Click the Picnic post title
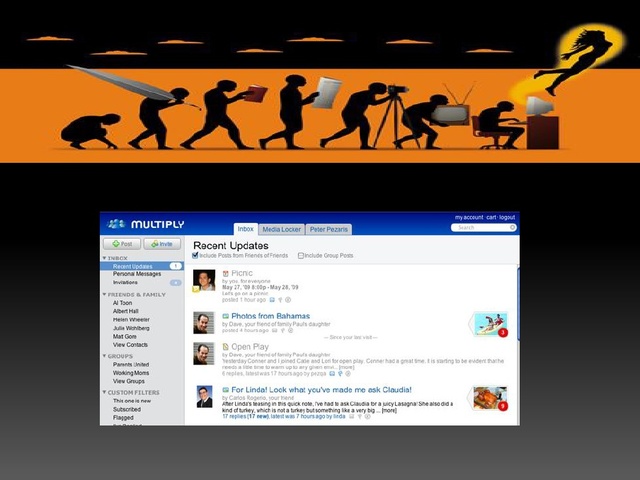This screenshot has width=640, height=480. (242, 273)
